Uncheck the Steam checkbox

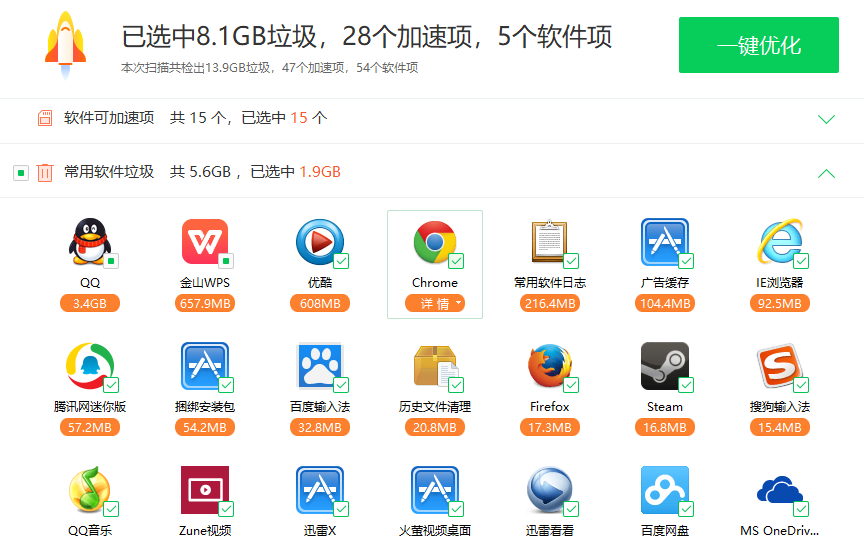coord(686,385)
